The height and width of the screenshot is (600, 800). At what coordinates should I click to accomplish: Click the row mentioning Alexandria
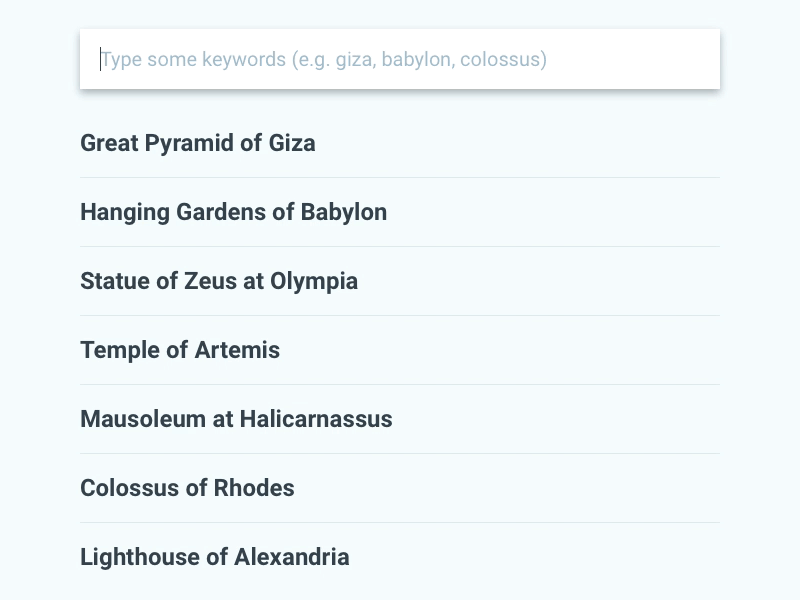pos(215,557)
